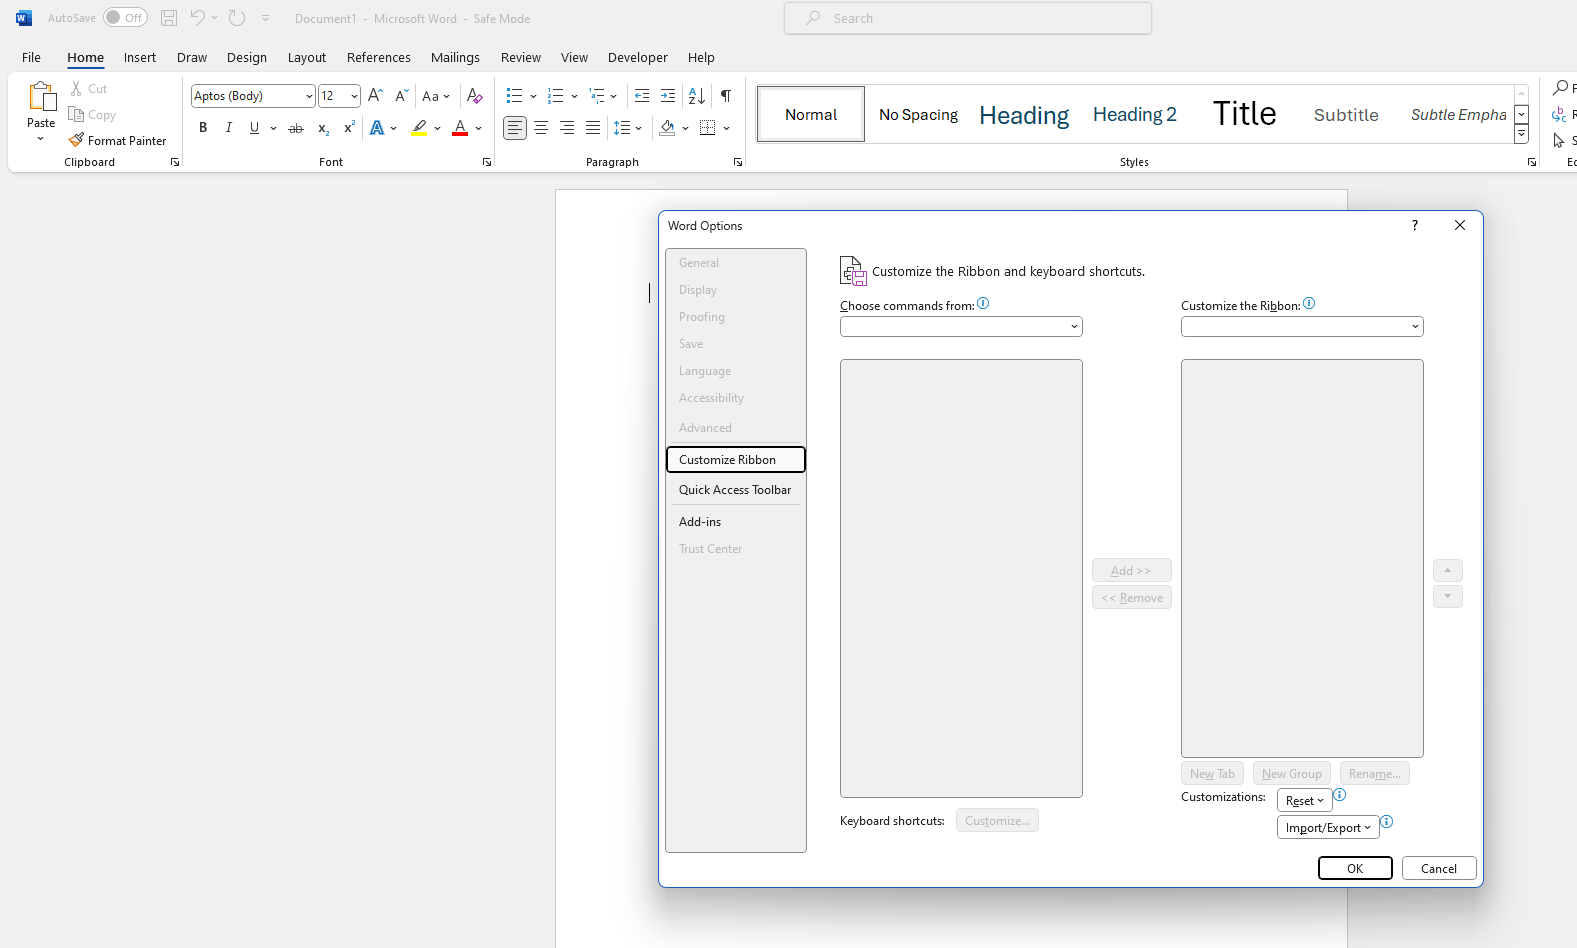Cancel the Word Options dialog
The height and width of the screenshot is (948, 1577).
point(1439,869)
